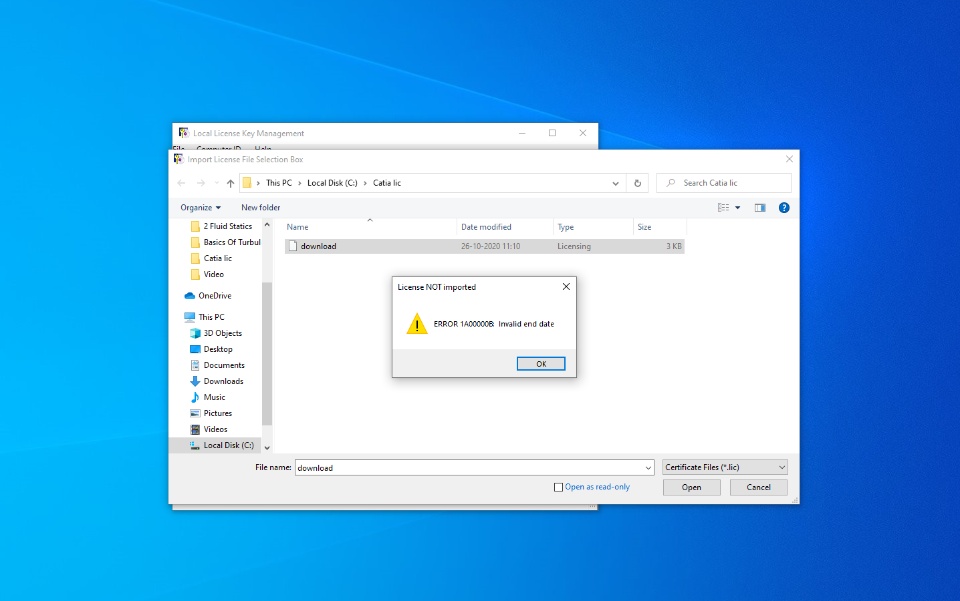Open Desktop in the navigation pane
Image resolution: width=960 pixels, height=601 pixels.
(211, 349)
